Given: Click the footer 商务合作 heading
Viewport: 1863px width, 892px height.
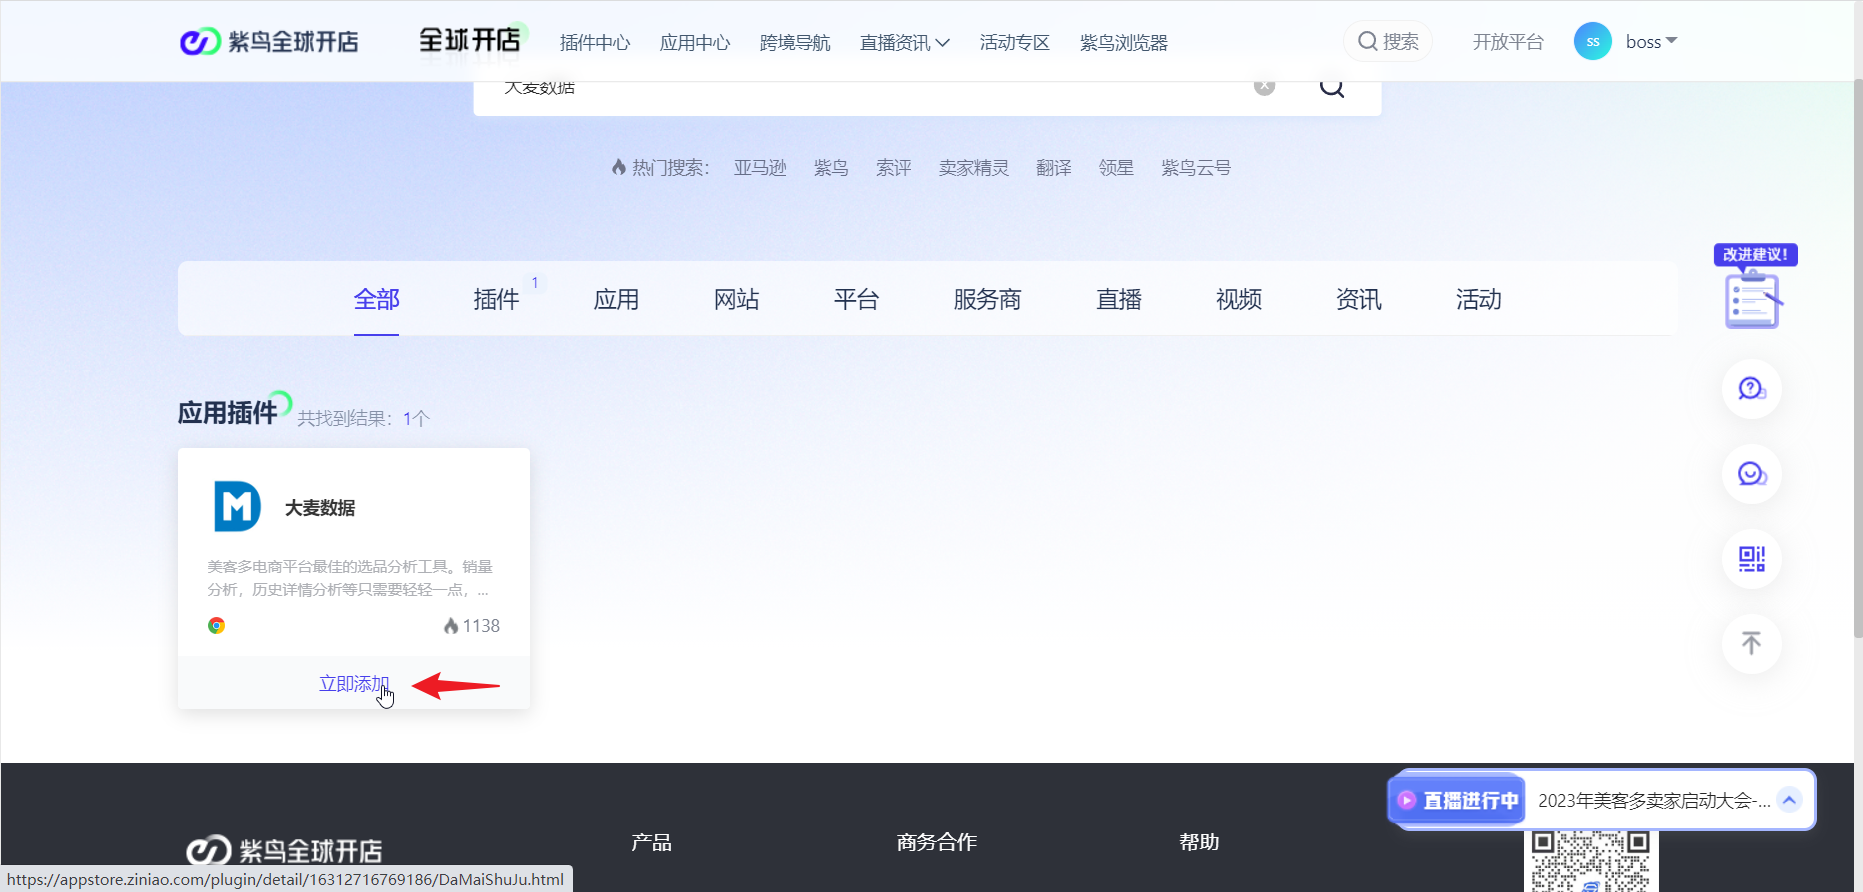Looking at the screenshot, I should [937, 842].
